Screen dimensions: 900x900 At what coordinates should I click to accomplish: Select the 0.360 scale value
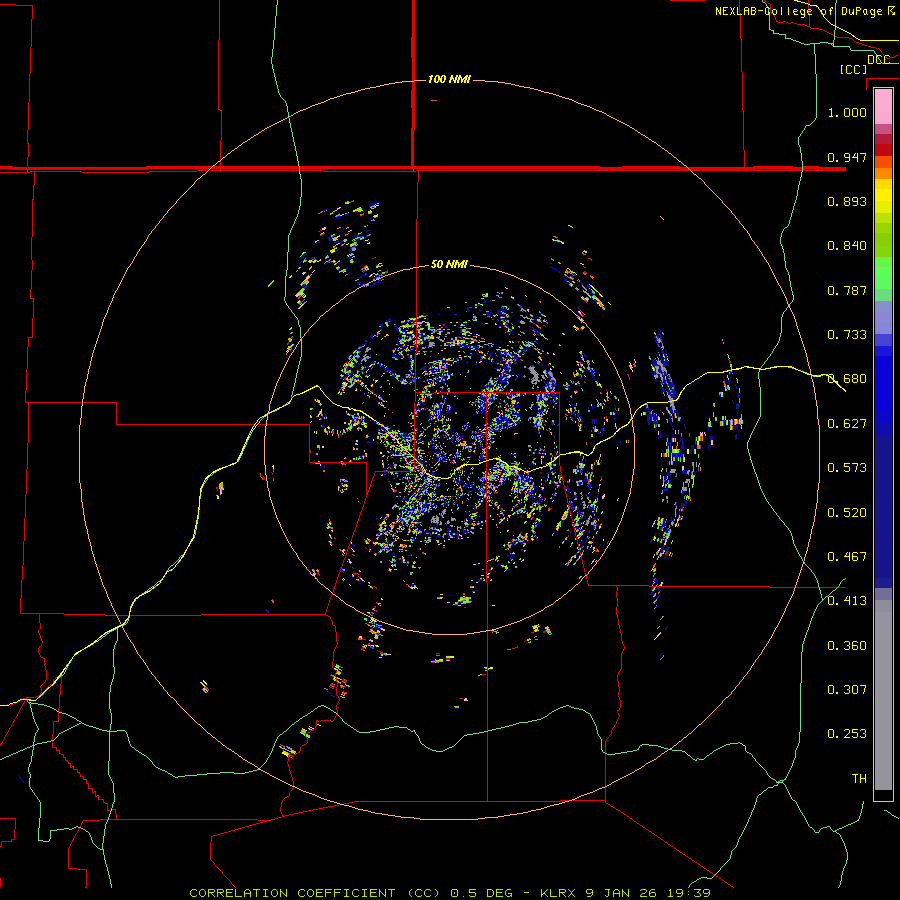[847, 645]
